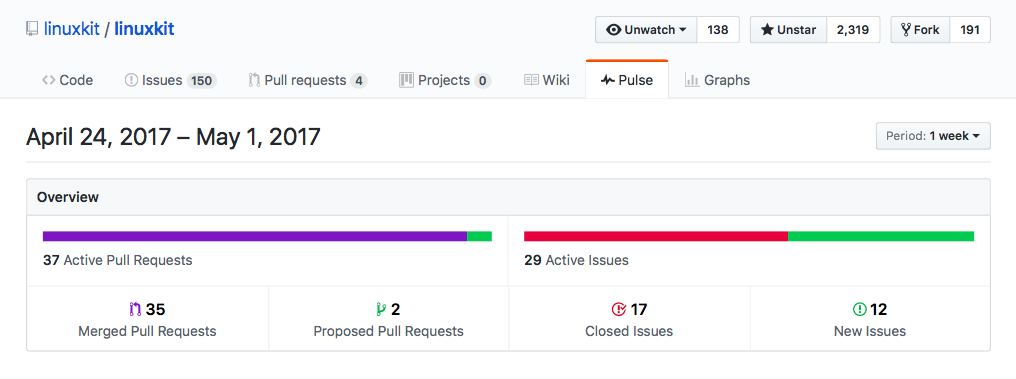View the 2,319 stargazers count
The image size is (1016, 379).
[x=853, y=30]
